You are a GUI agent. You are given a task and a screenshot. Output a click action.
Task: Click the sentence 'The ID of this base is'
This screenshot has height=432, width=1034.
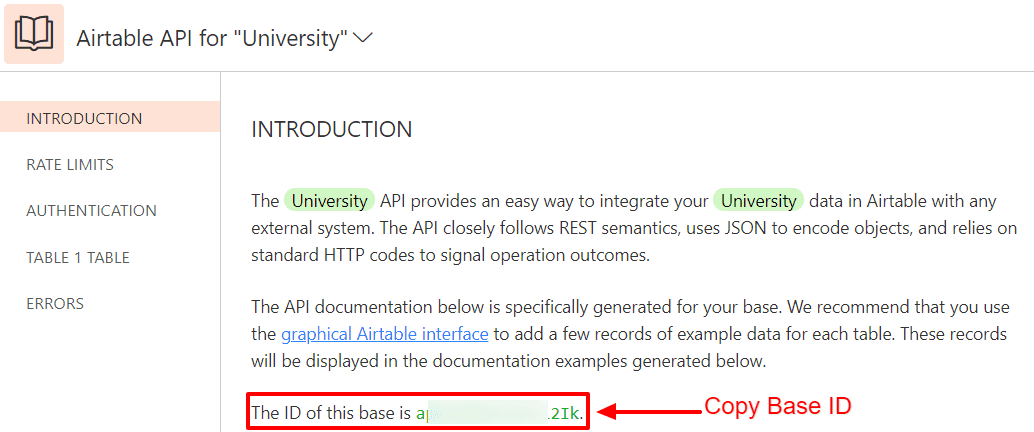332,414
